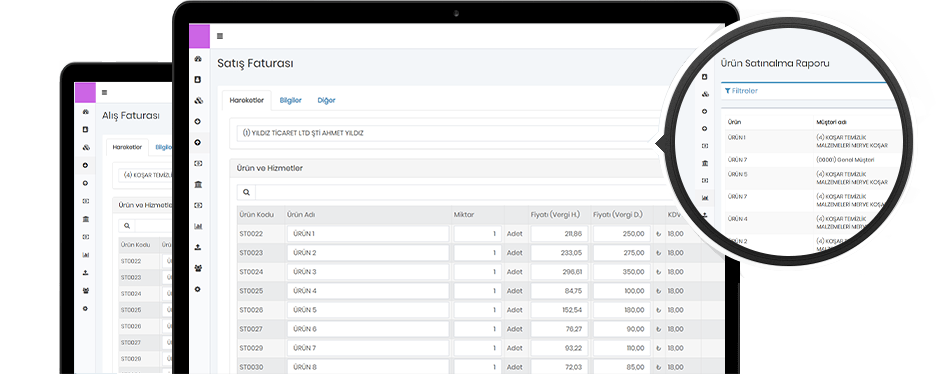
Task: Open the cubes icon in Ürün Satınalma Raporu sidebar
Action: click(705, 94)
